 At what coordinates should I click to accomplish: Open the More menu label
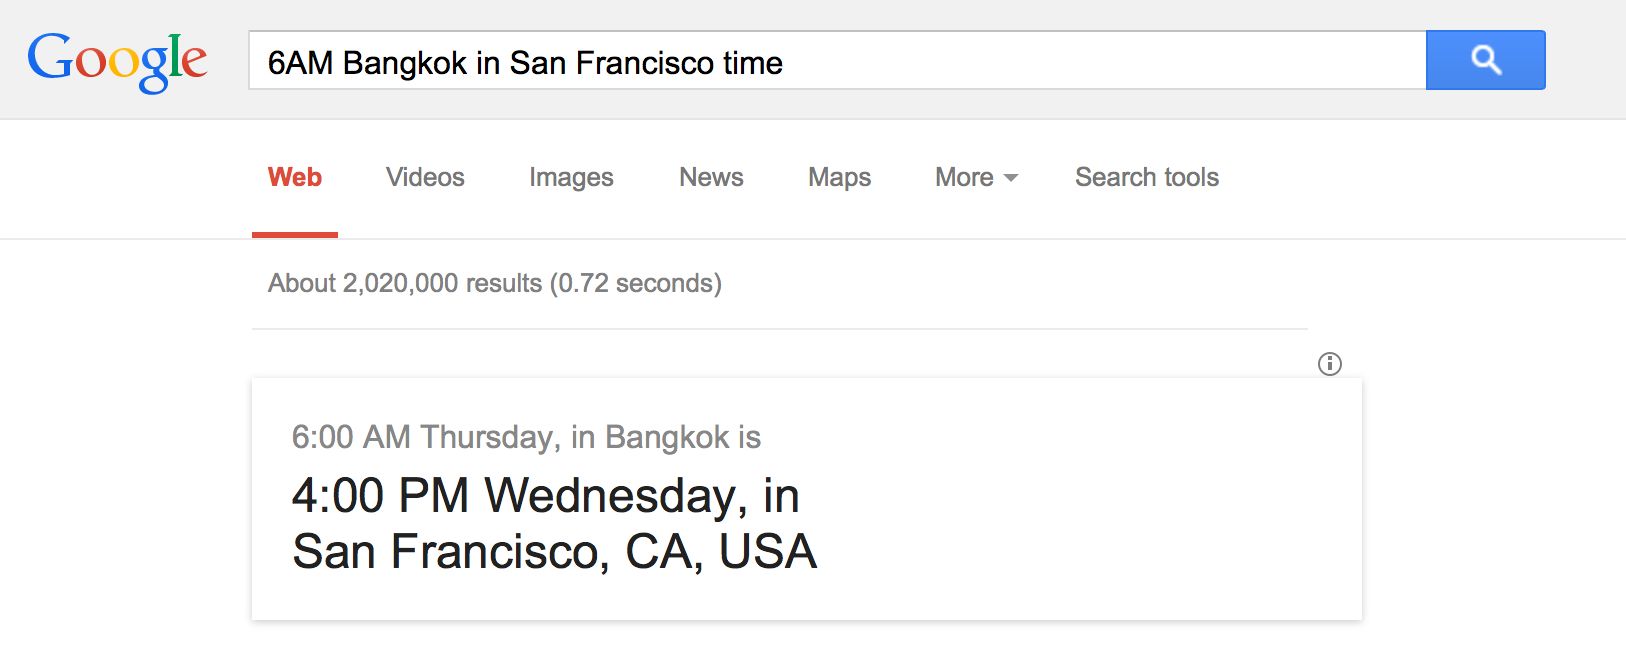coord(964,177)
